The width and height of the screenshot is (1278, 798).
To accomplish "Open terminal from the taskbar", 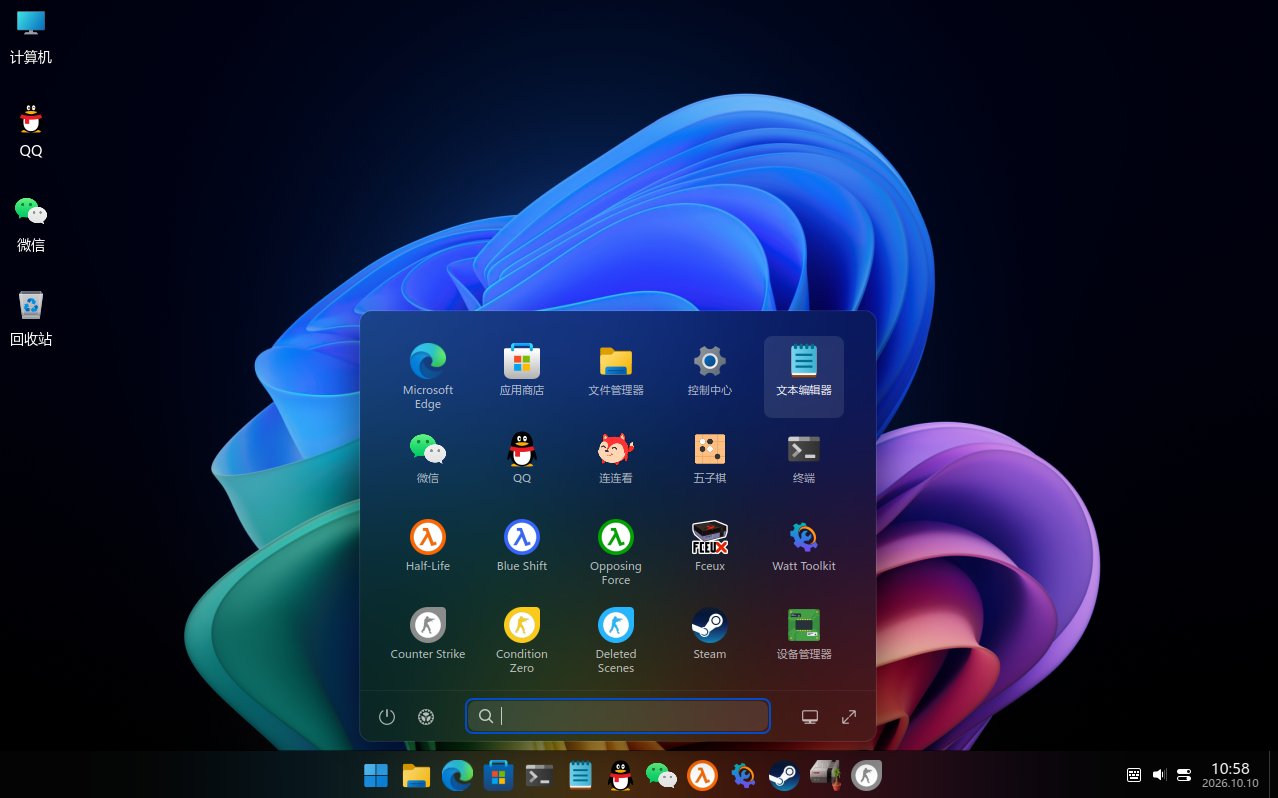I will (x=539, y=775).
